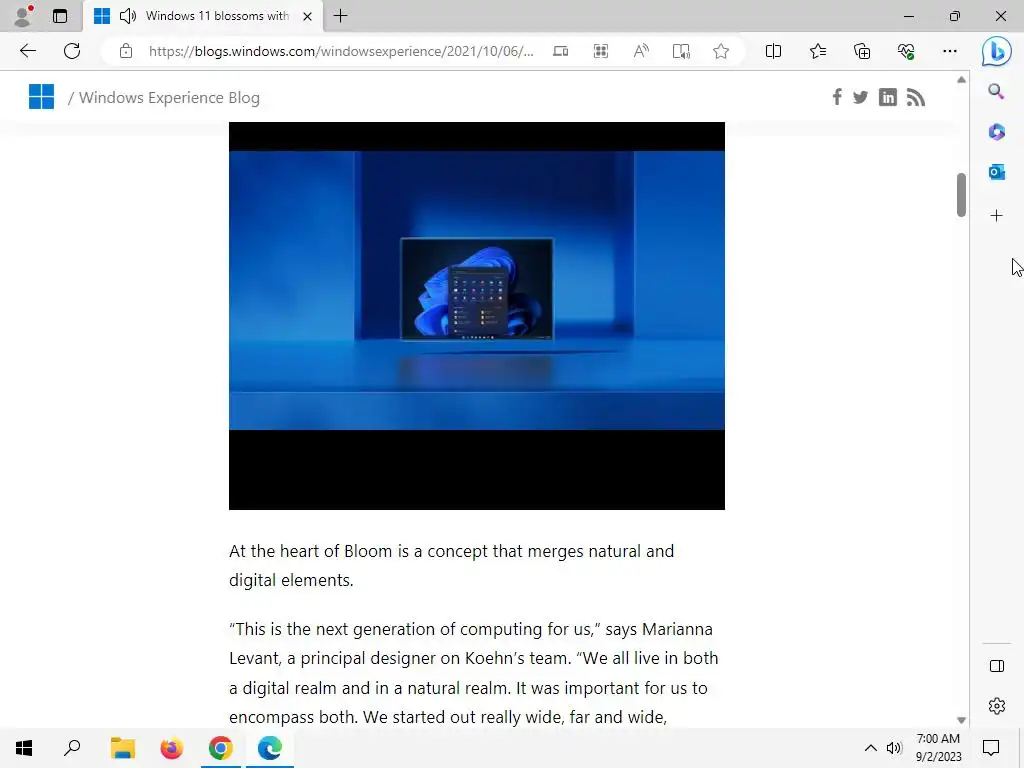Enter Immersive Reader mode

click(681, 51)
